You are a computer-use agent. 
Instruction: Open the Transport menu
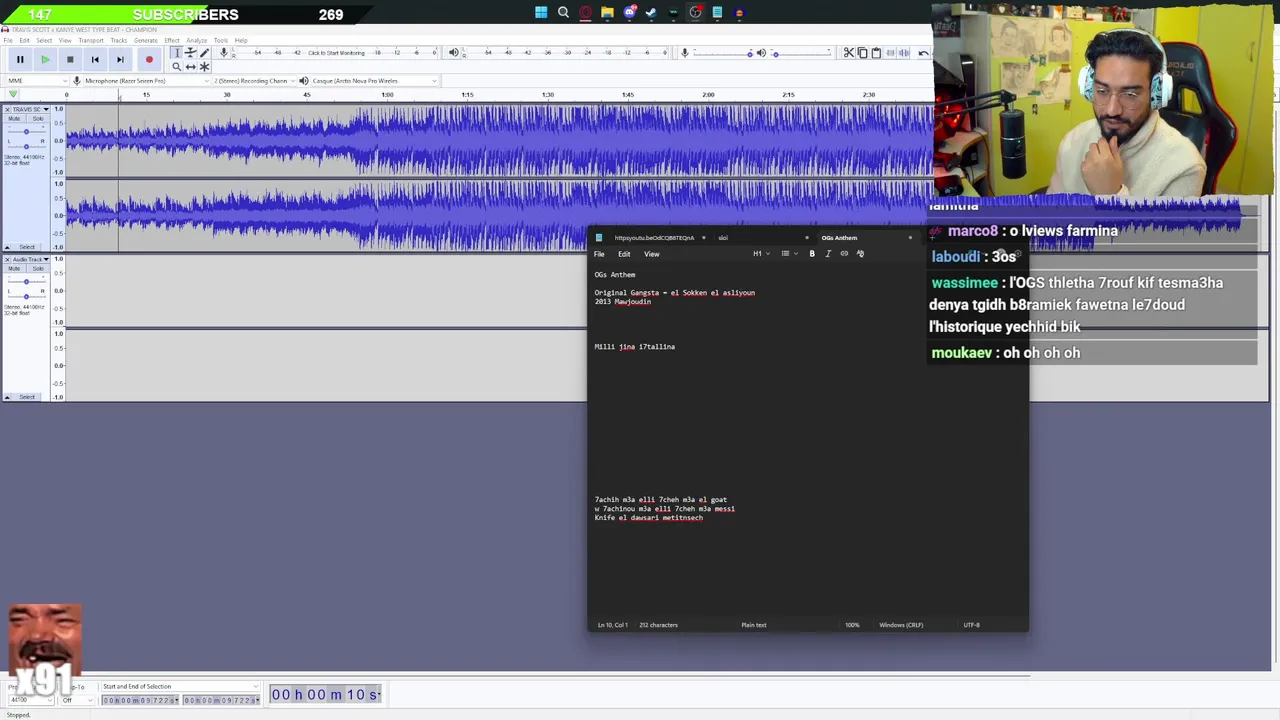(x=91, y=40)
